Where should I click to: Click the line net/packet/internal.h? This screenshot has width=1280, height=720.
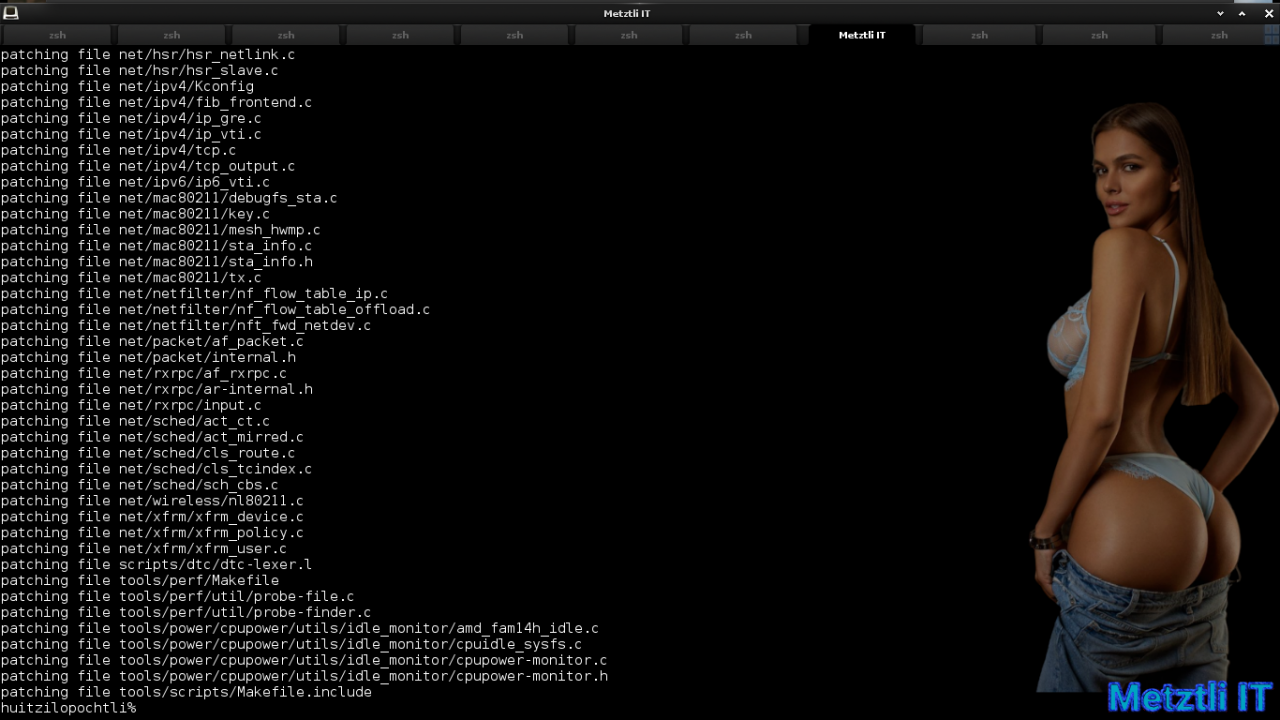[x=148, y=358]
